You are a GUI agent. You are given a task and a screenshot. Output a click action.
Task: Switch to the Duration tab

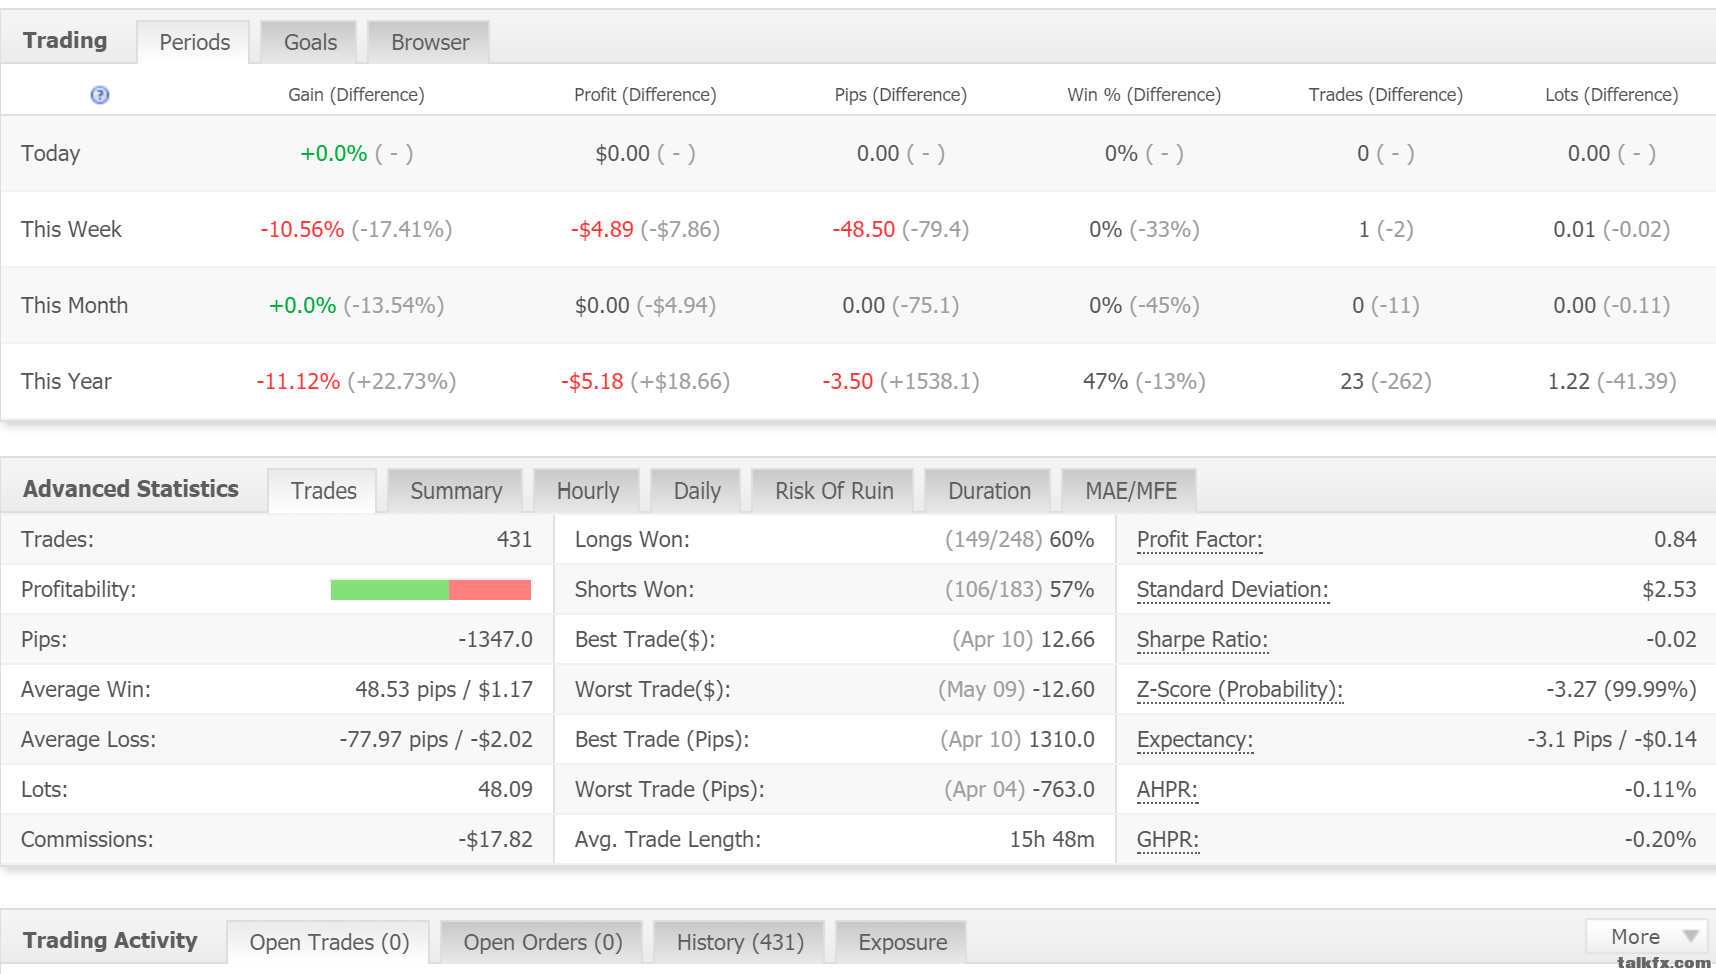click(x=989, y=491)
